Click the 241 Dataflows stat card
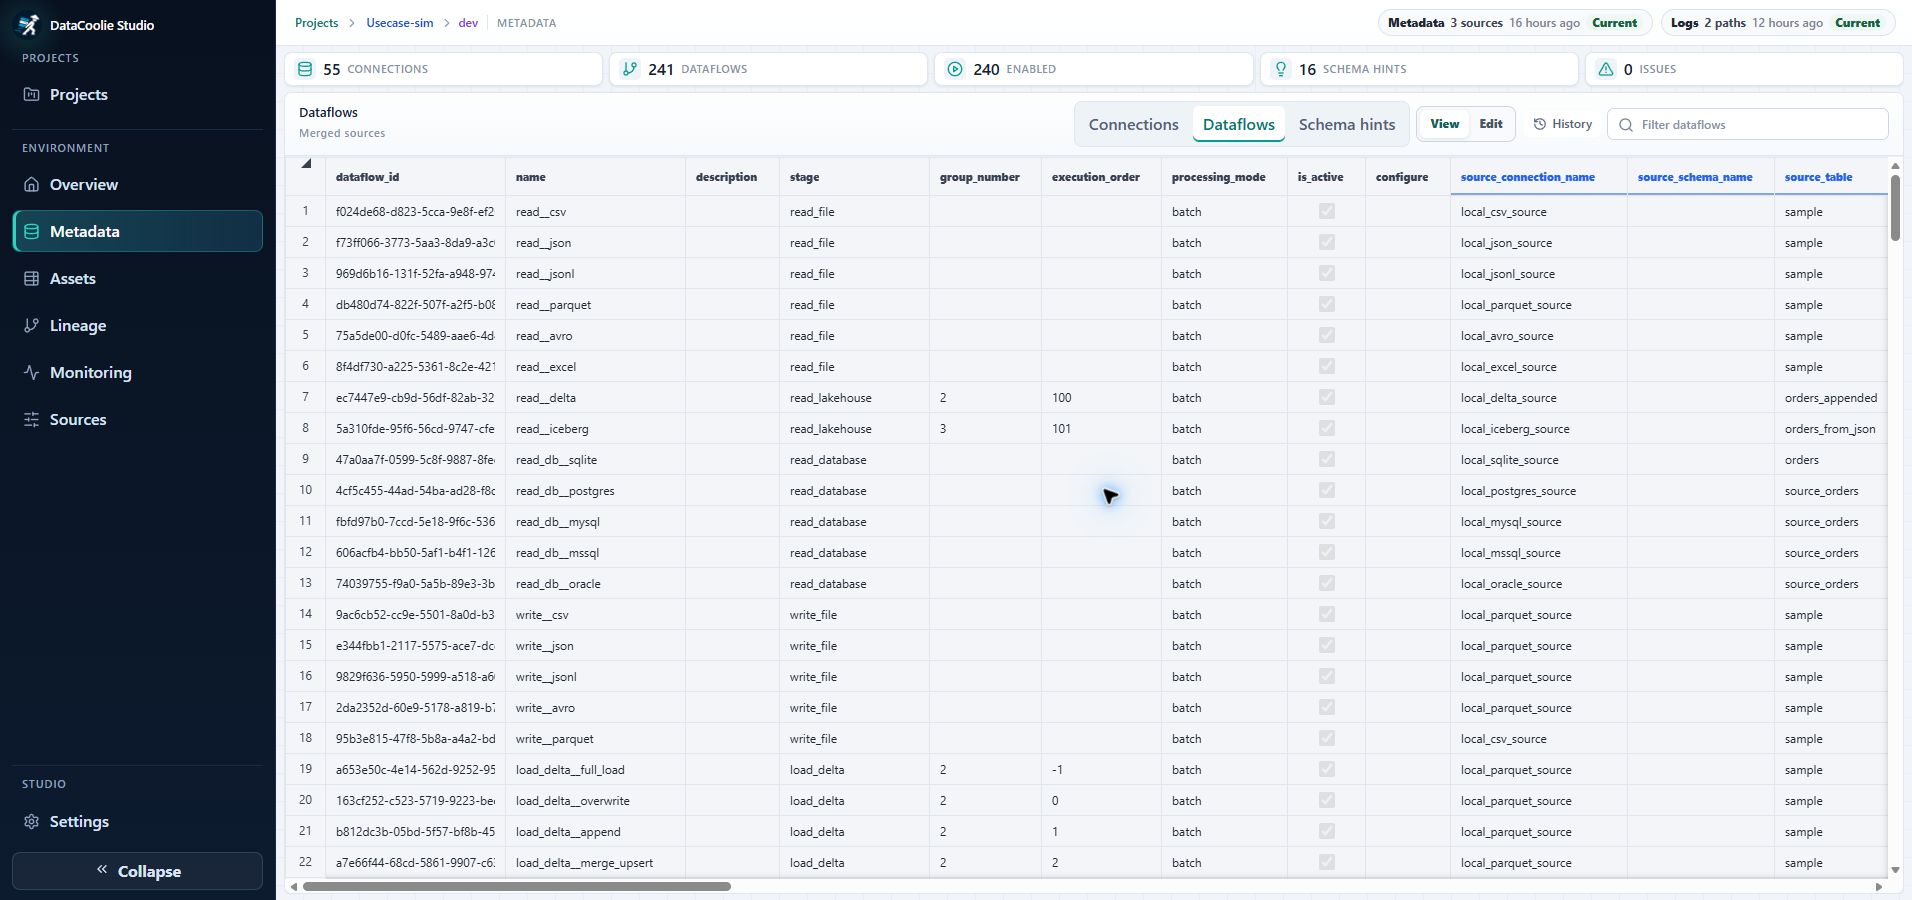The width and height of the screenshot is (1912, 900). click(768, 69)
